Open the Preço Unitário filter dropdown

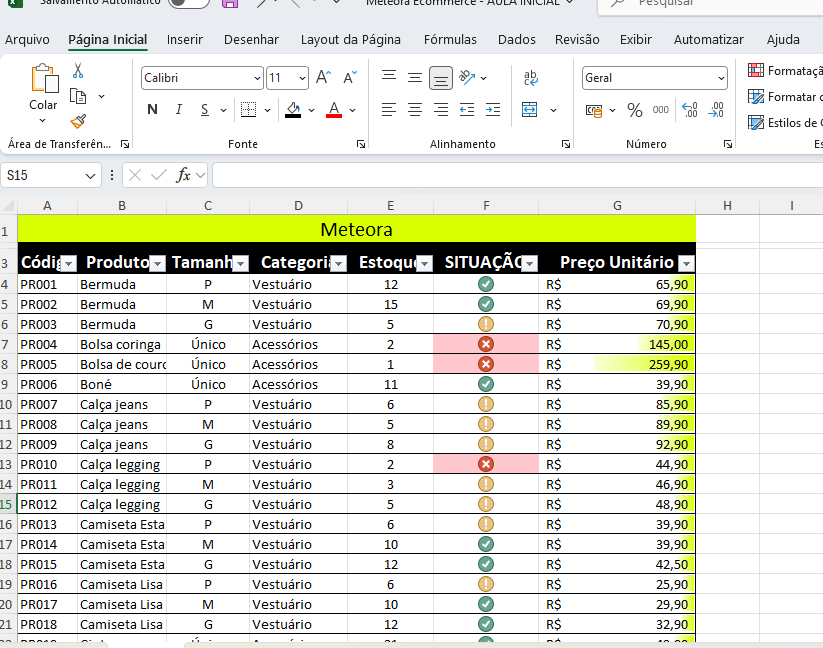click(687, 263)
